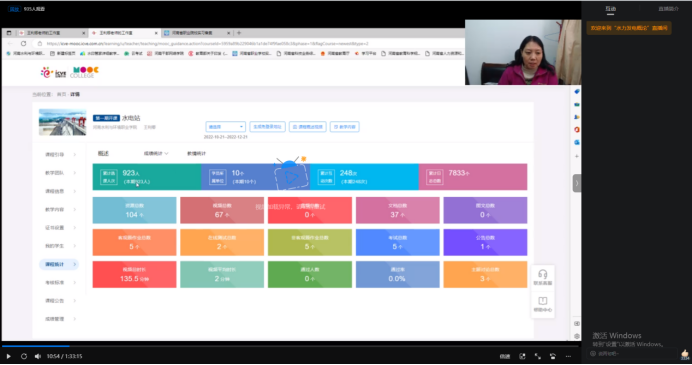
Task: Click the 水电站 course thumbnail image
Action: tap(63, 122)
